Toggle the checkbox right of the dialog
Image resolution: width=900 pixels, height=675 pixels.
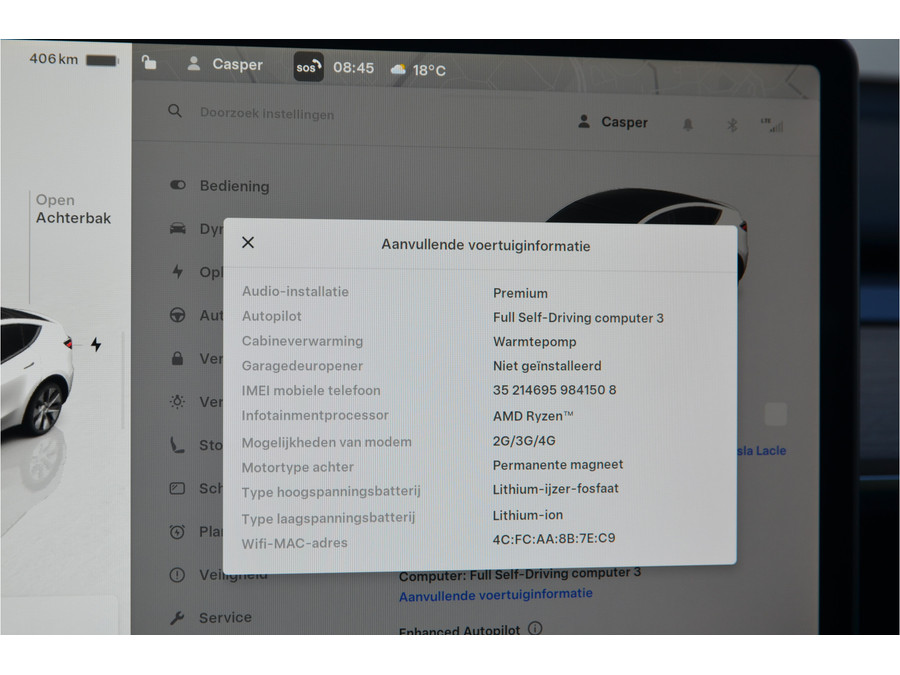[776, 414]
